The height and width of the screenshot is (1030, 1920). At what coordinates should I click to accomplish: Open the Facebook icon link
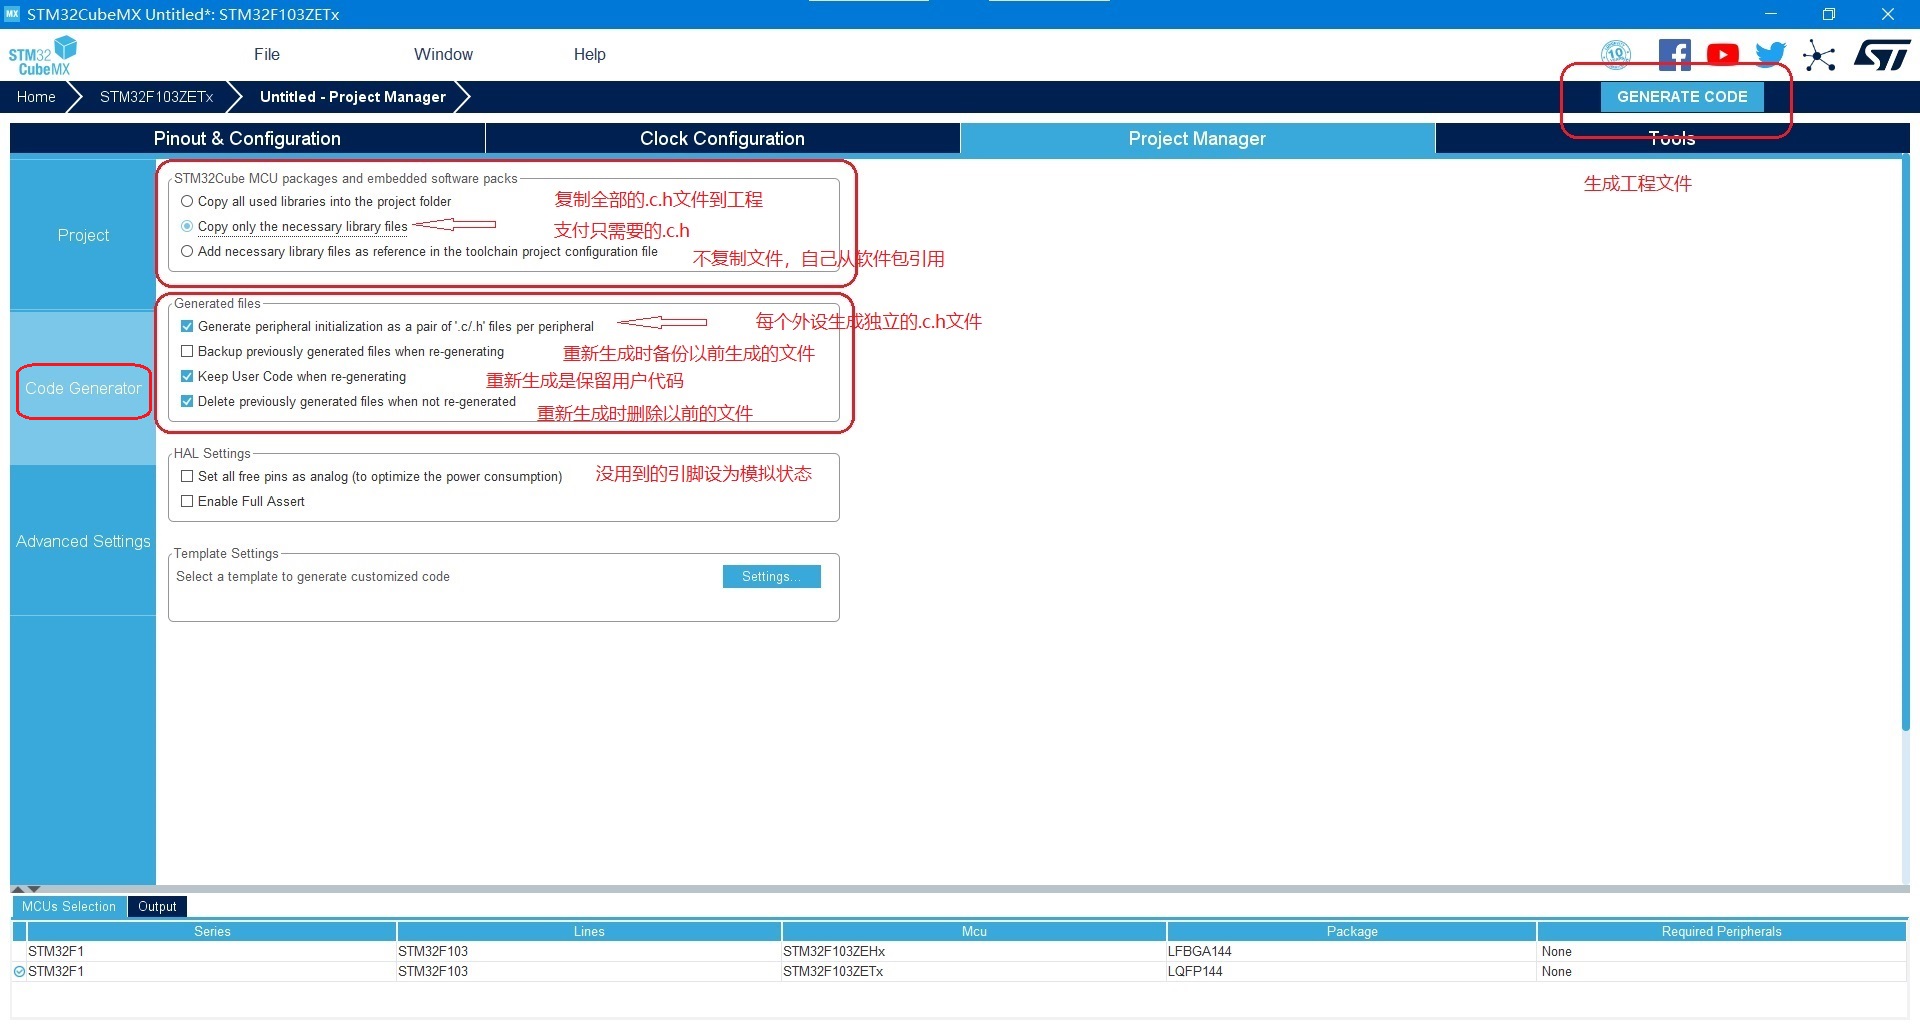click(x=1675, y=54)
